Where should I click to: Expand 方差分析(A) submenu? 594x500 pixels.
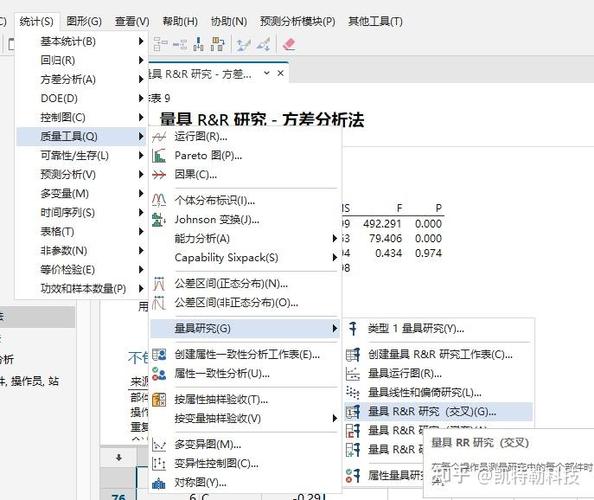[x=81, y=79]
